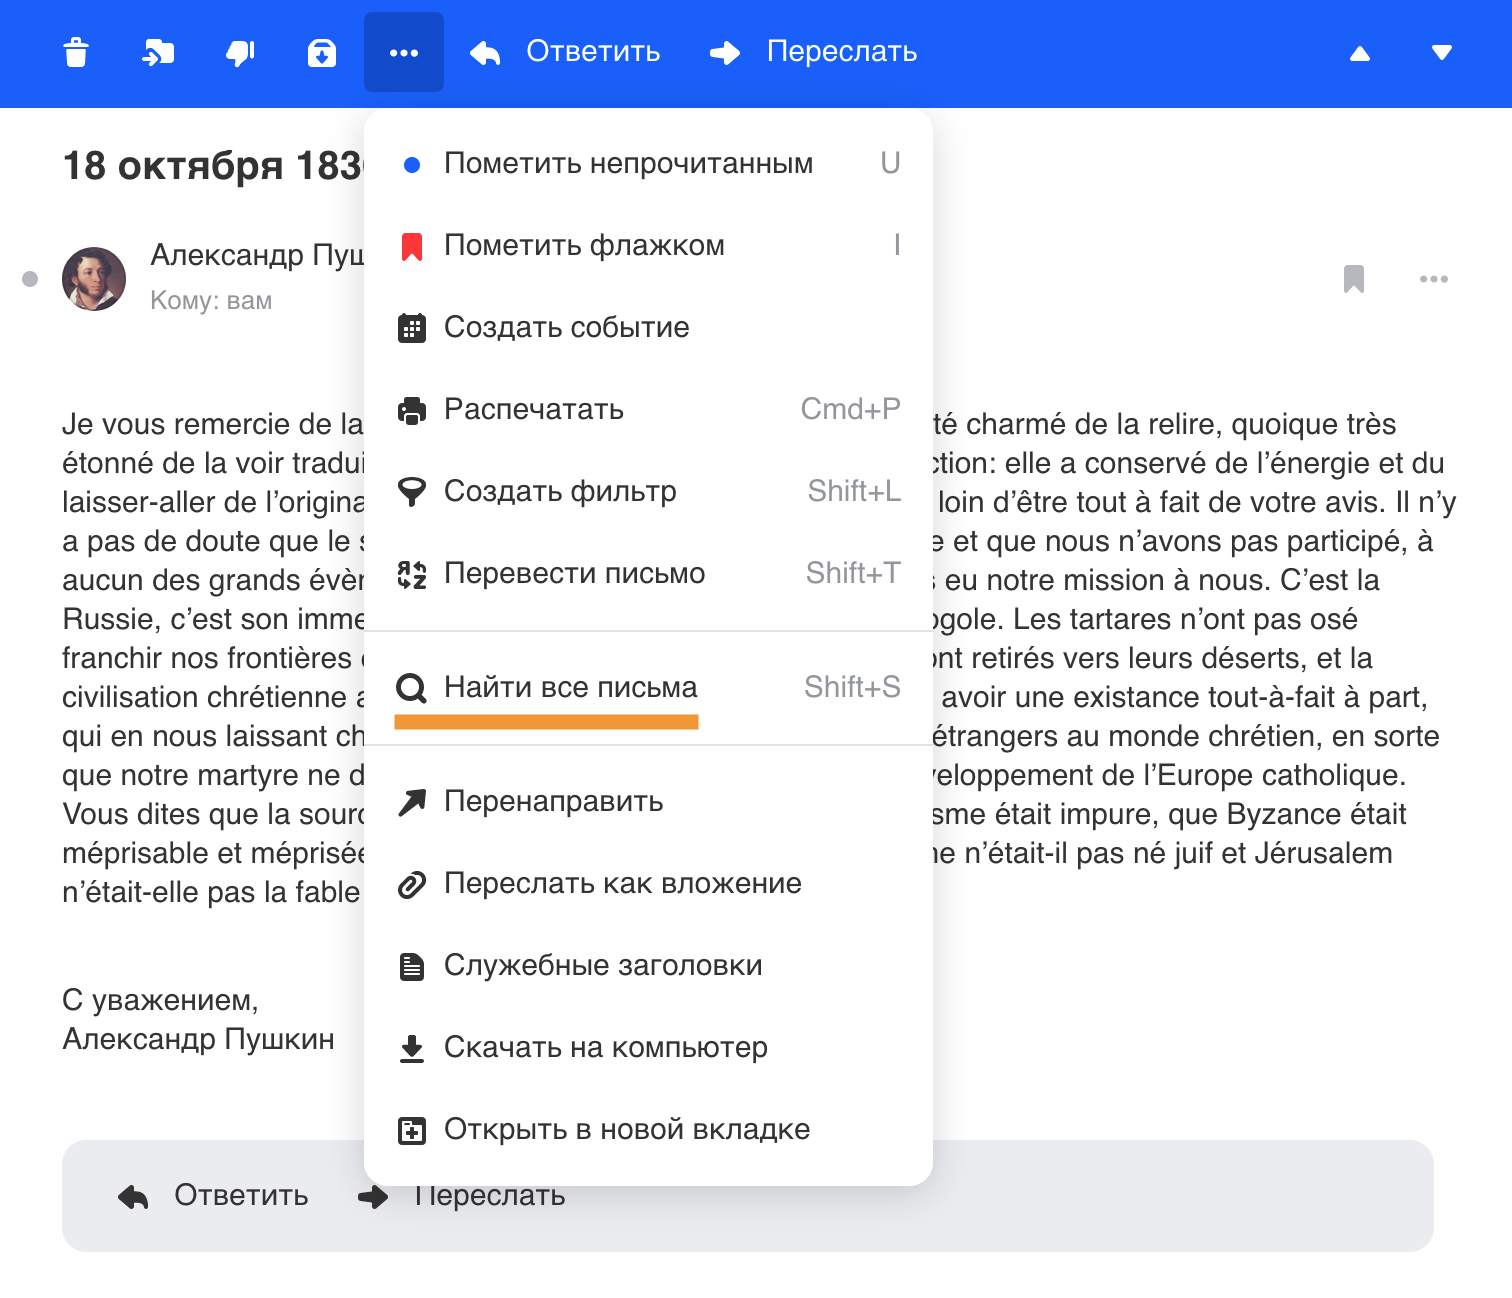1512x1298 pixels.
Task: Select Открыть в новой вкладке entry
Action: [648, 1129]
